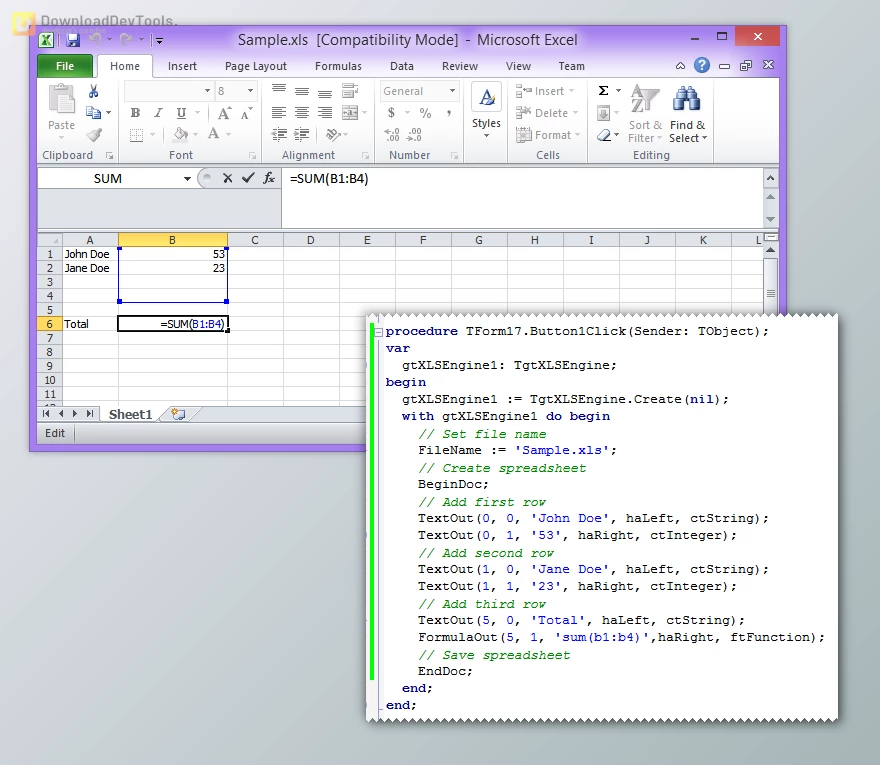Open the File menu
Image resolution: width=880 pixels, height=765 pixels.
[64, 65]
